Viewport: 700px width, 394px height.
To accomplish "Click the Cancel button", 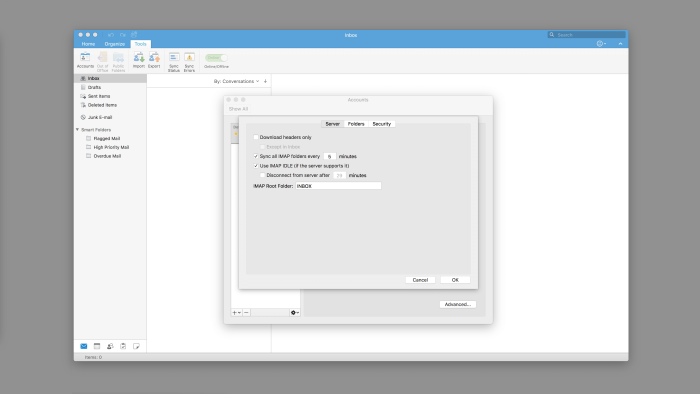I will point(420,280).
